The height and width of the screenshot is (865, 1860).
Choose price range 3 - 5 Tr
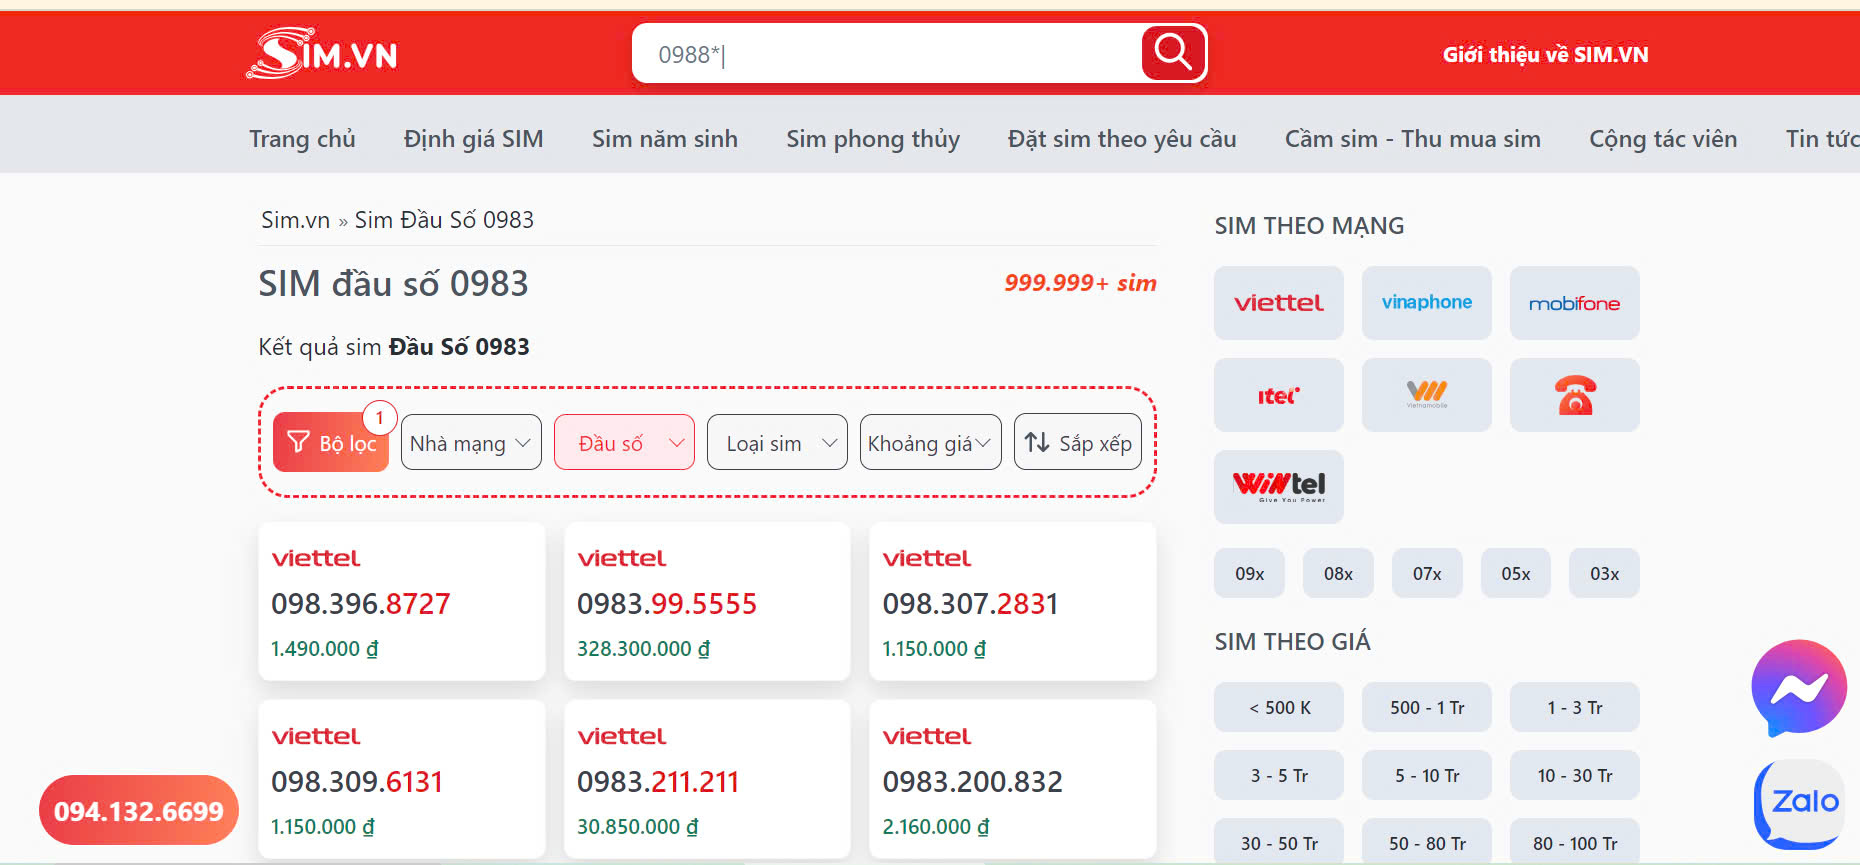[x=1279, y=775]
